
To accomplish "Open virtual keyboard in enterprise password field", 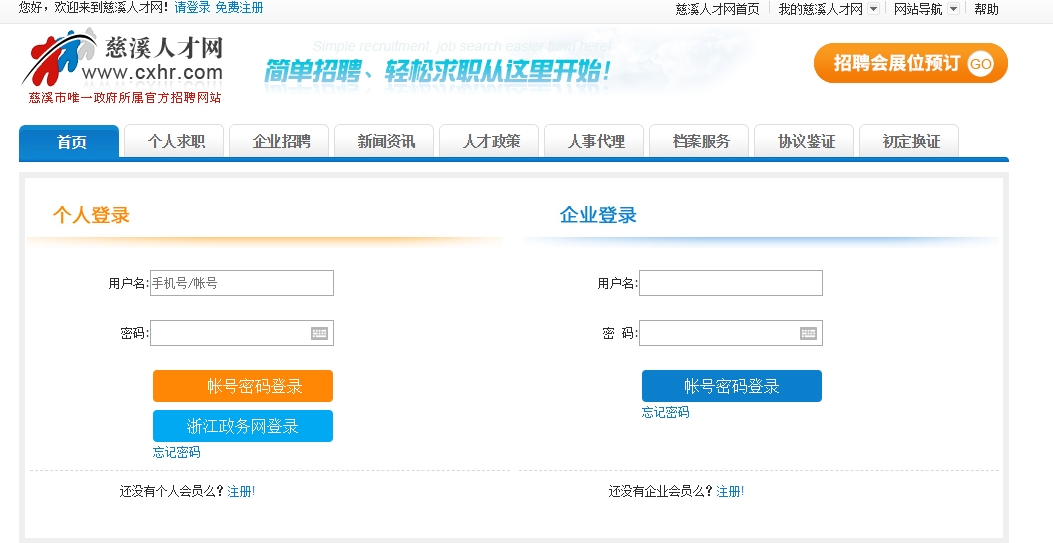I will 808,333.
